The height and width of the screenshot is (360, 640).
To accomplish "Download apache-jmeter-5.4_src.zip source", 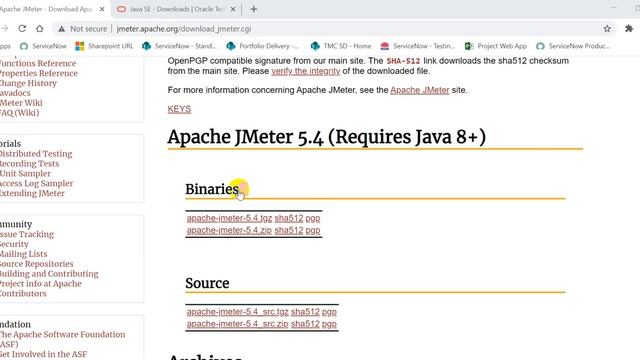I will [x=238, y=324].
